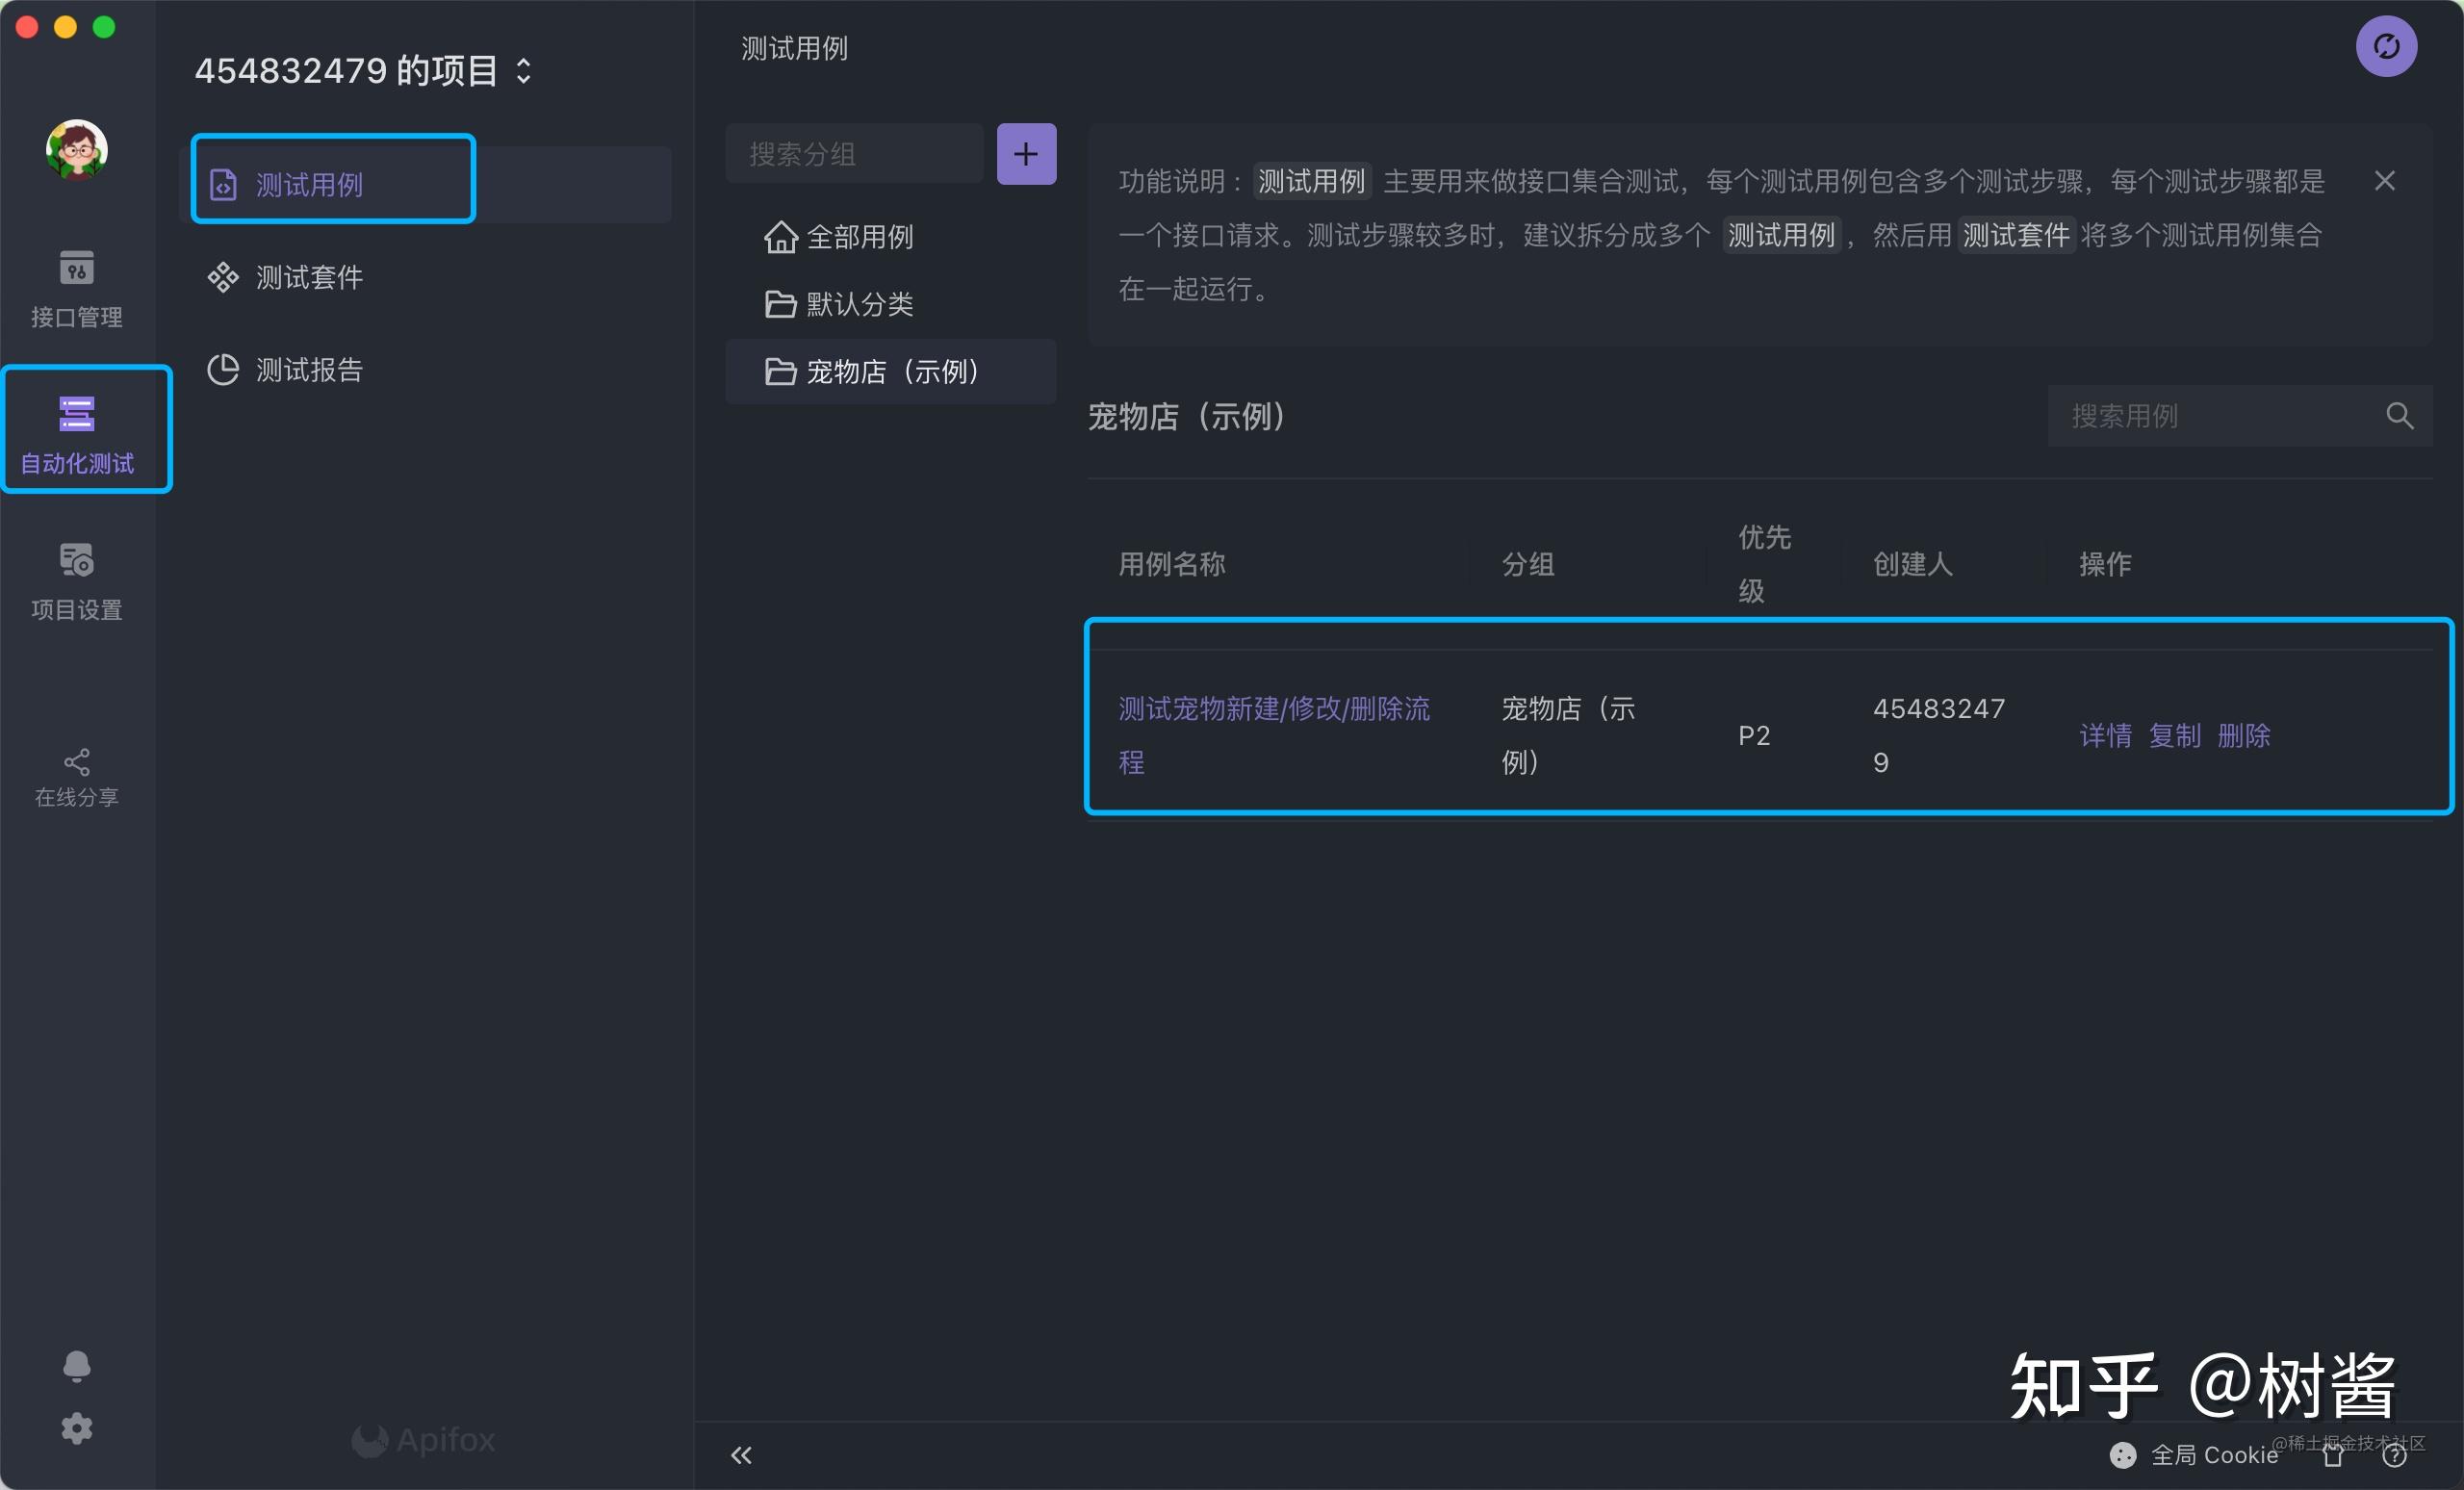The width and height of the screenshot is (2464, 1490).
Task: Add a new group with the plus button
Action: coord(1026,154)
